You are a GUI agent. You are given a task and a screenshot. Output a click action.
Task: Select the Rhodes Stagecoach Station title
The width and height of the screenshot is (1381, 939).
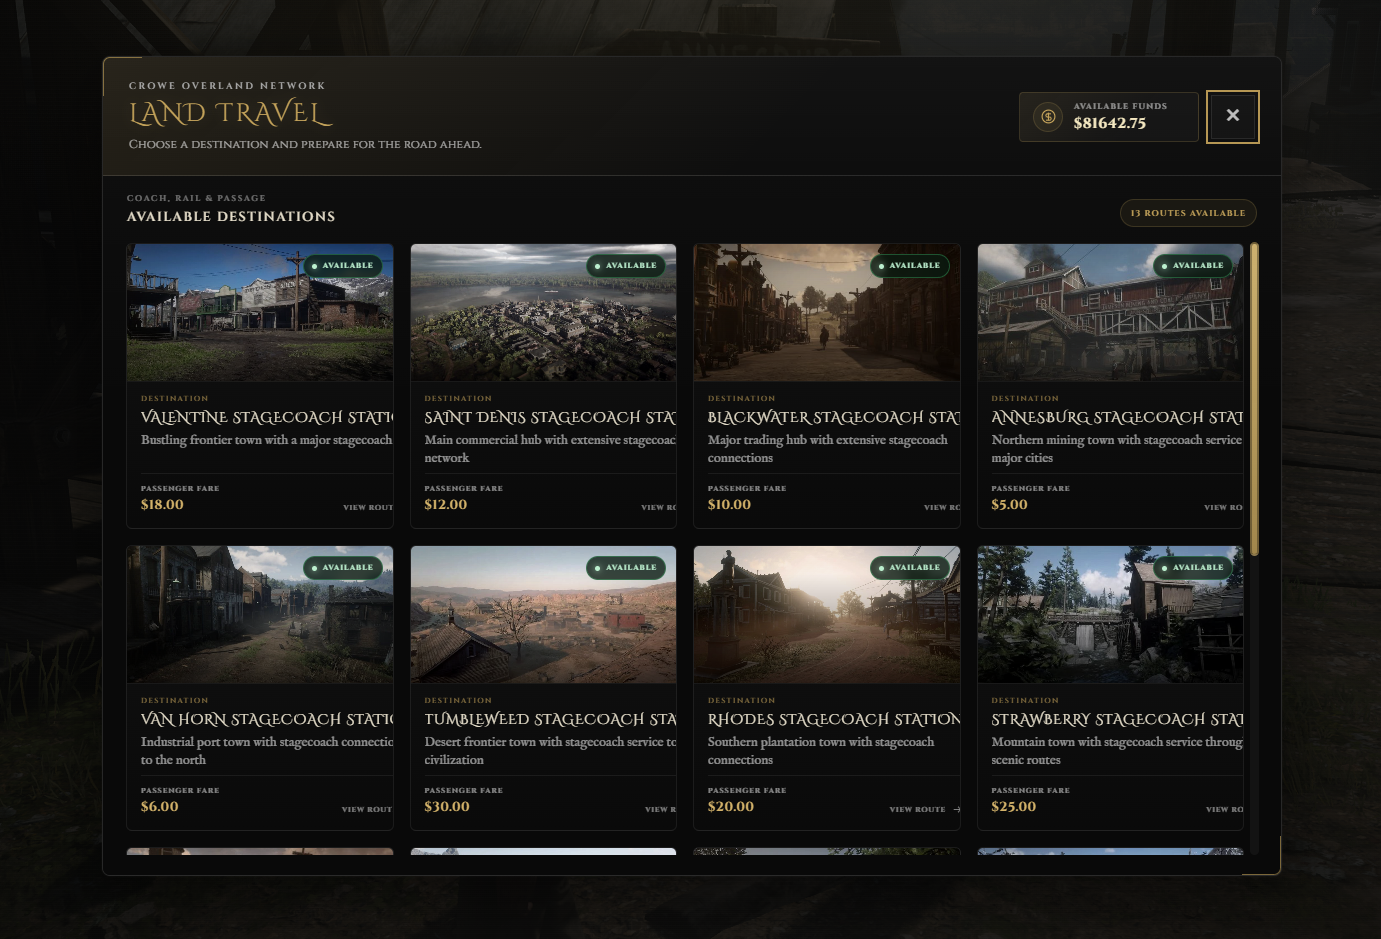pos(834,719)
